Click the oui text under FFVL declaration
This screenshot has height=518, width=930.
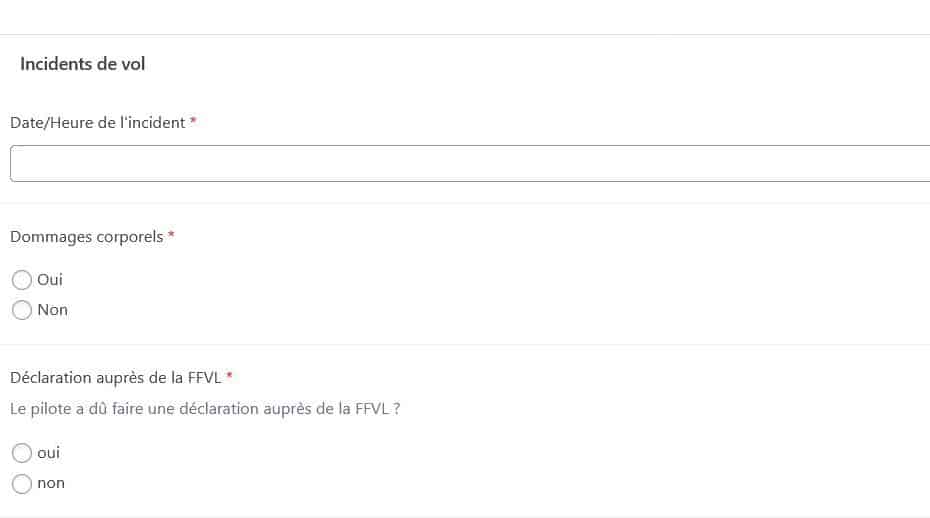click(x=48, y=453)
